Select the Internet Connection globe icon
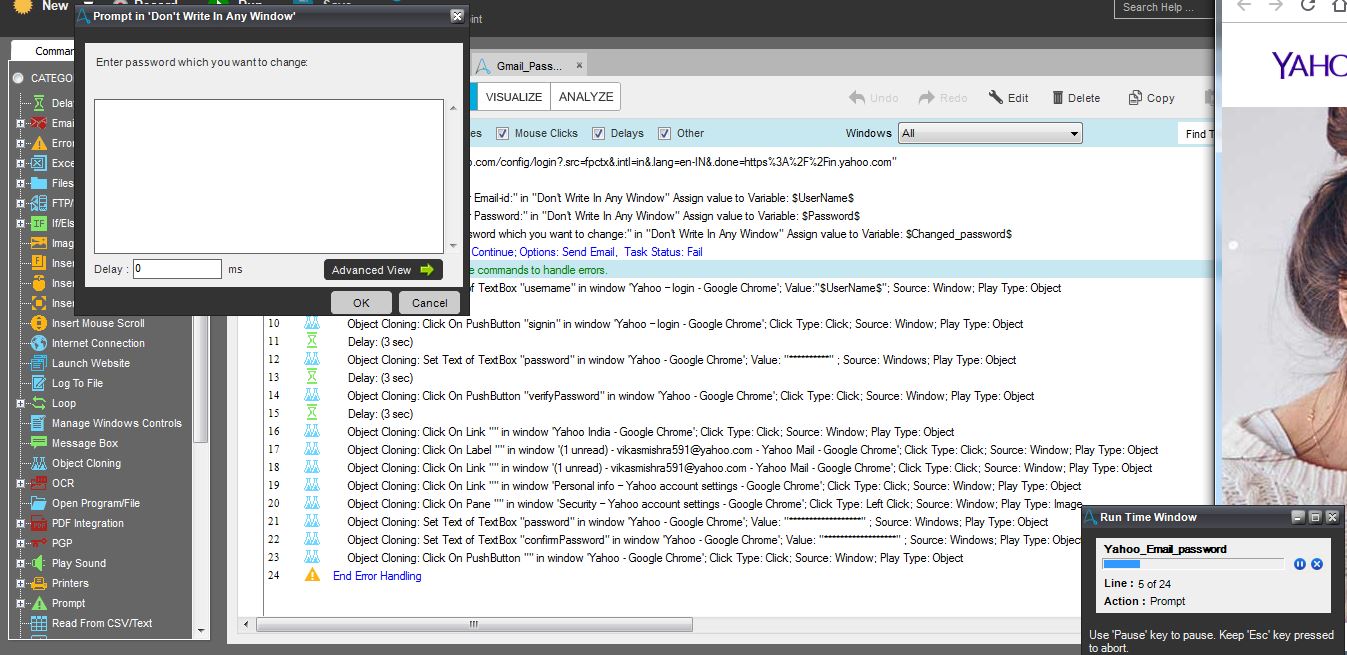This screenshot has width=1347, height=655. click(x=38, y=343)
